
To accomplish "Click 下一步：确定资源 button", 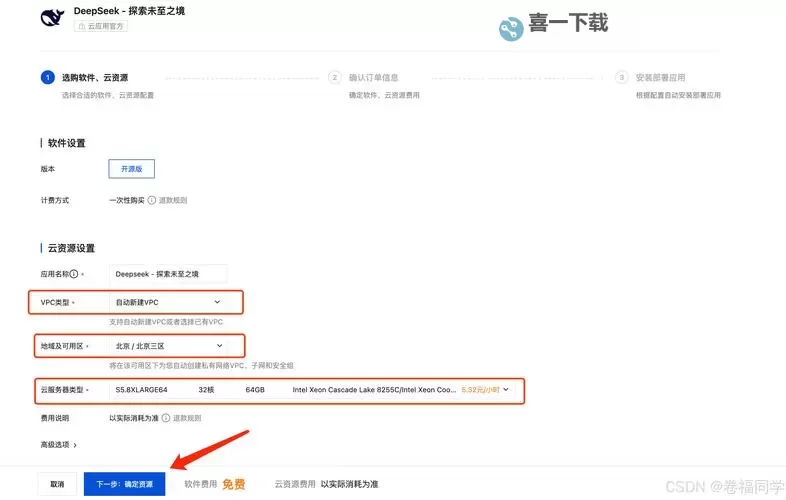I will 124,484.
